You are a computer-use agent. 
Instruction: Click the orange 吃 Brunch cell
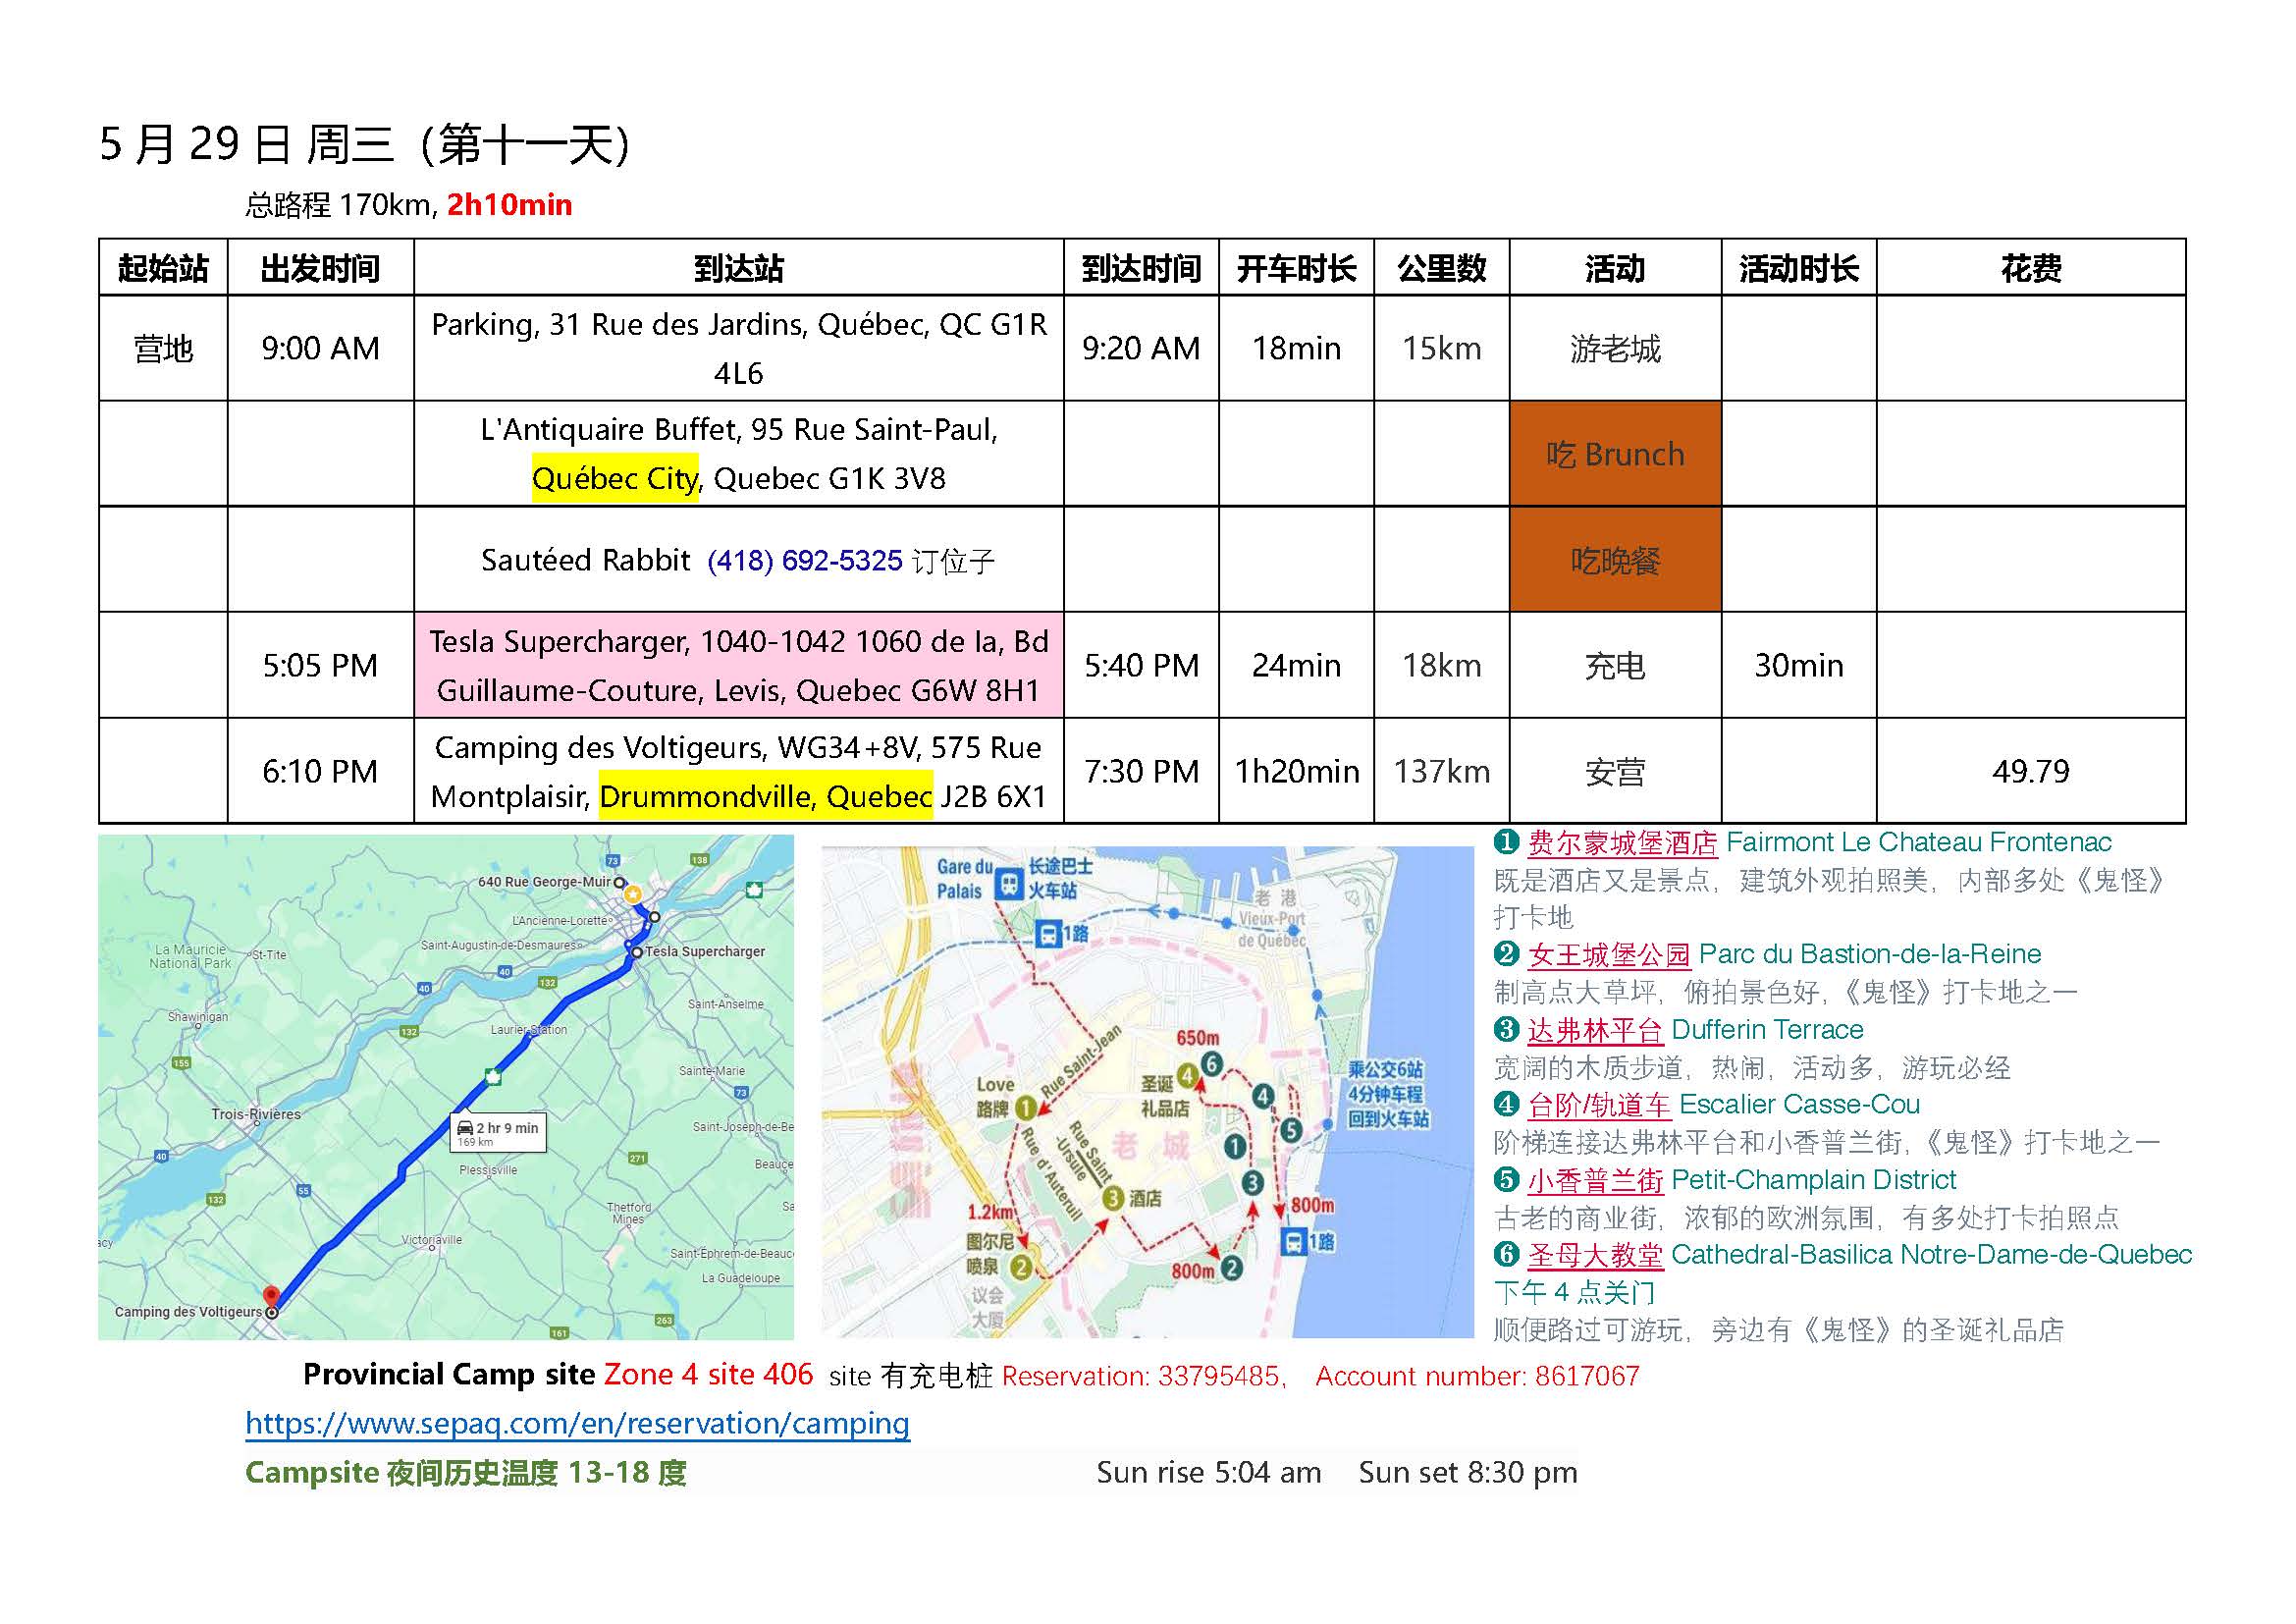[x=1614, y=454]
